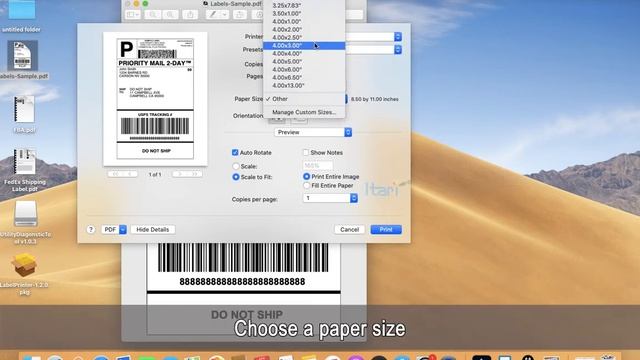Choose 4.00x2.00" paper size
The width and height of the screenshot is (640, 360).
tap(304, 29)
